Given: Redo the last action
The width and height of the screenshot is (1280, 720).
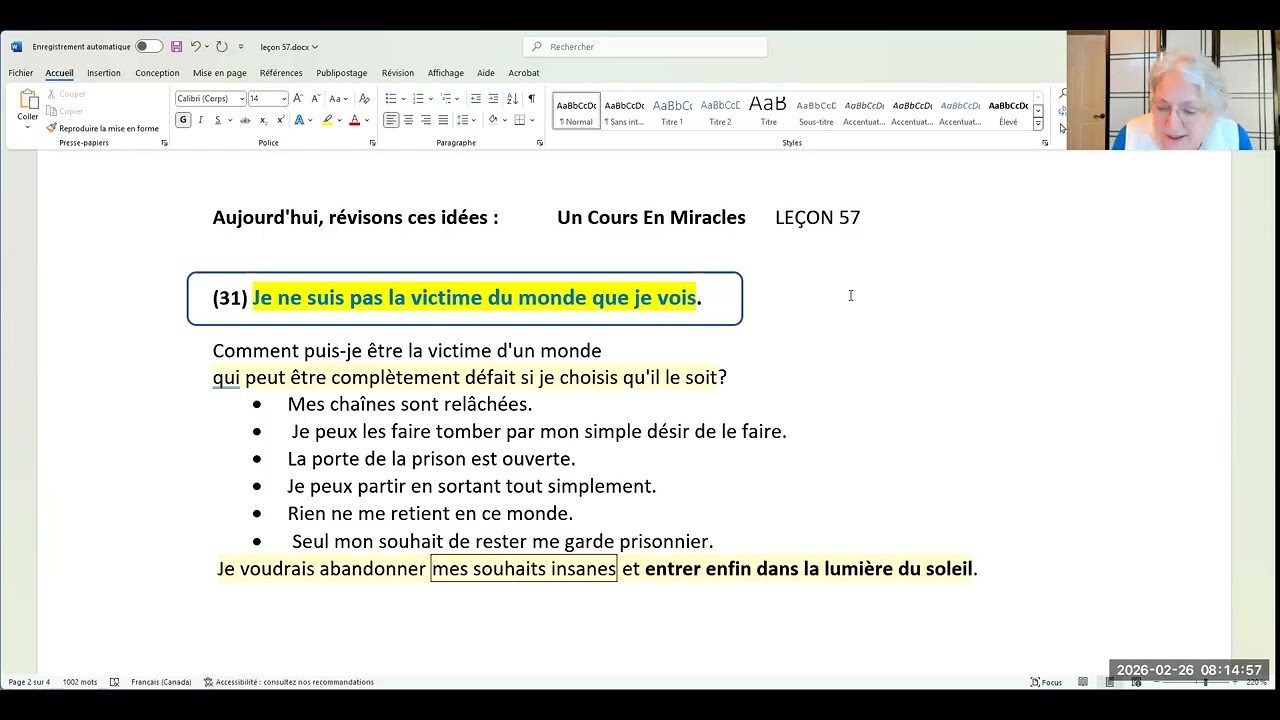Looking at the screenshot, I should coord(222,47).
